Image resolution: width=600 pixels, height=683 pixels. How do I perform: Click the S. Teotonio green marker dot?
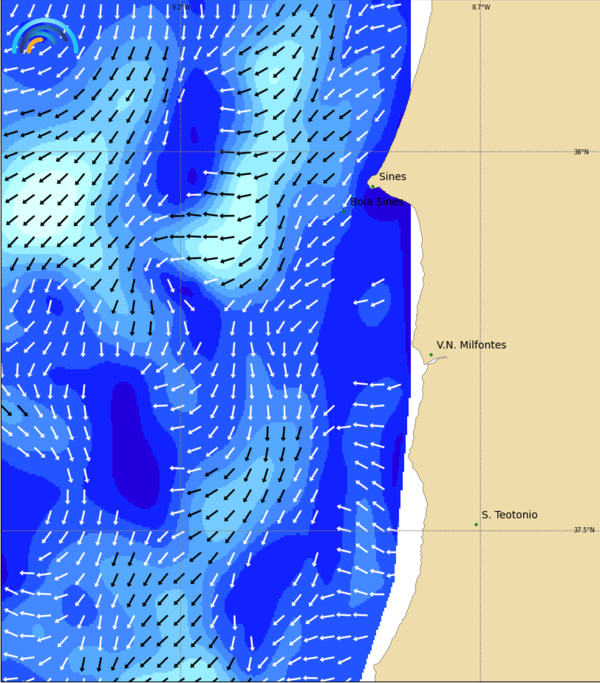tap(476, 524)
